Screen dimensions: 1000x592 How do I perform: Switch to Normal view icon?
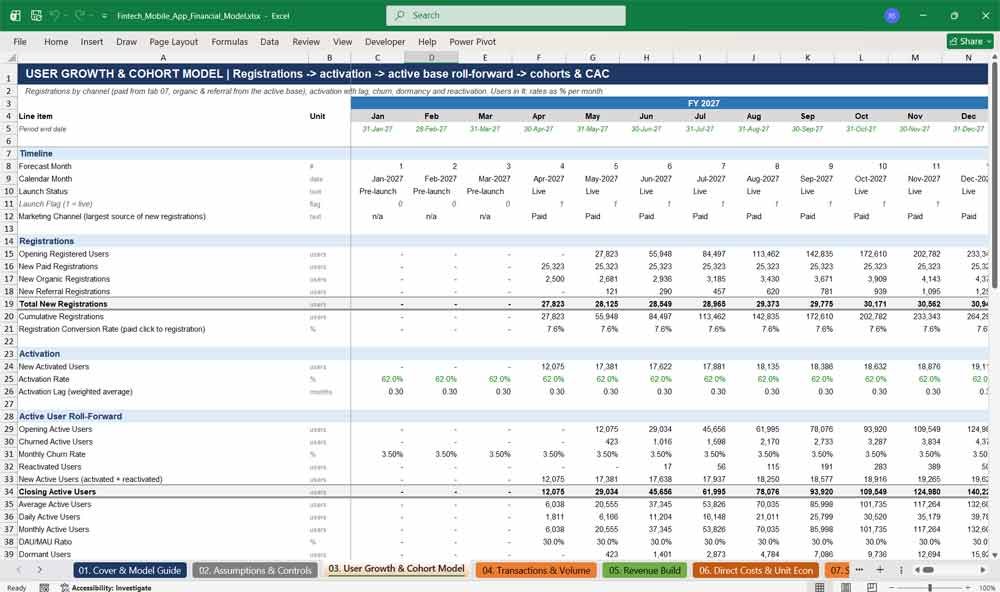click(820, 587)
